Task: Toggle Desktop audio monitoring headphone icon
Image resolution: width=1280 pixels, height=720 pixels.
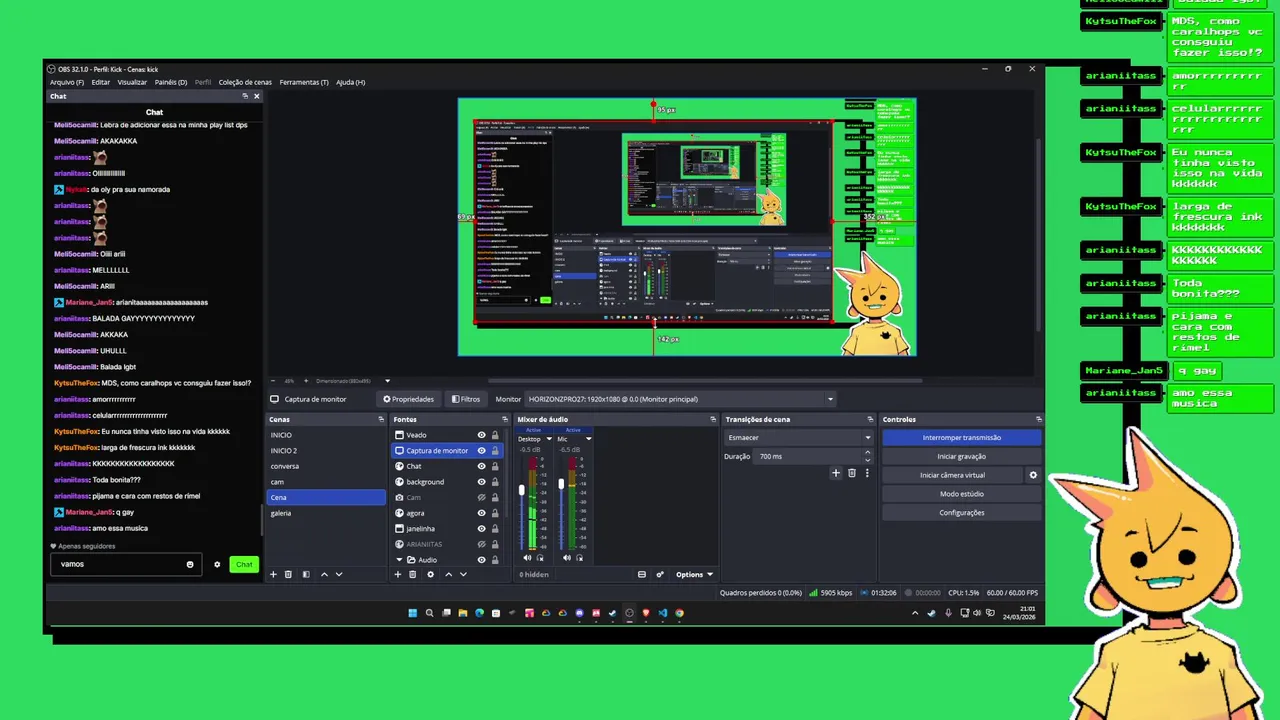Action: coord(538,557)
